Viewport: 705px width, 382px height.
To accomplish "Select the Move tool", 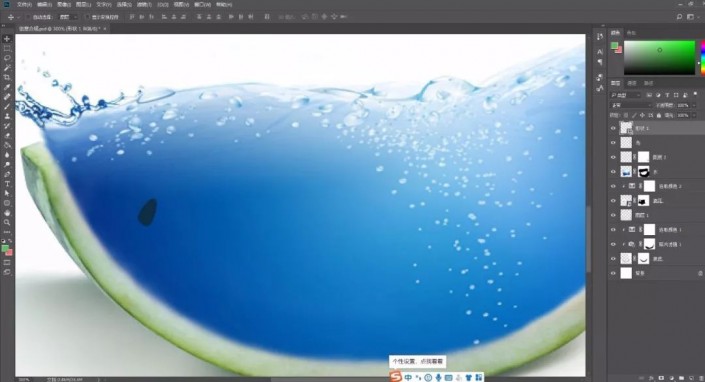I will [x=7, y=39].
